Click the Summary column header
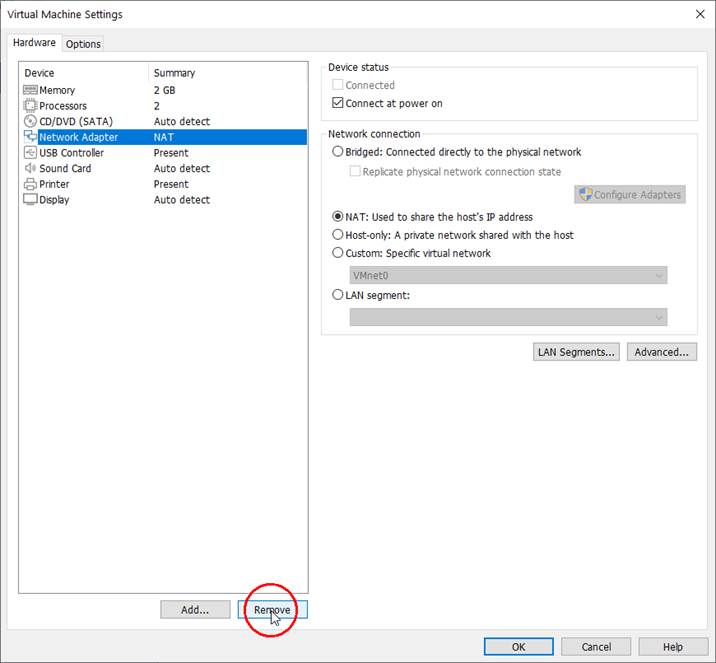716x663 pixels. point(174,73)
